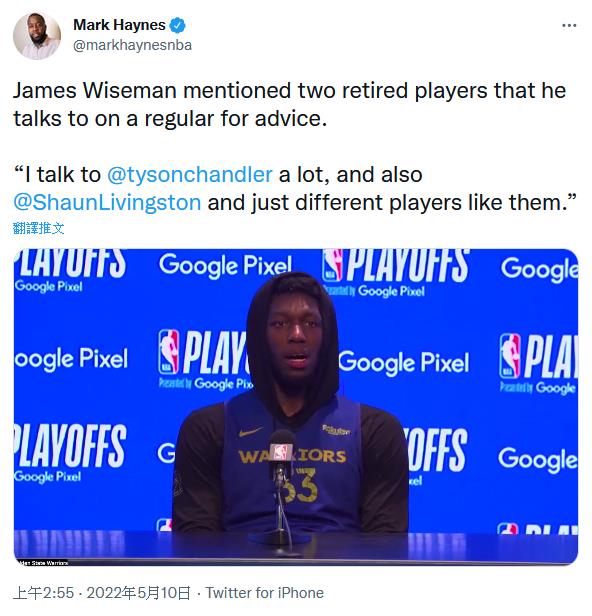Viewport: 592px width, 616px height.
Task: Open the @tysonchandler mention
Action: point(190,174)
